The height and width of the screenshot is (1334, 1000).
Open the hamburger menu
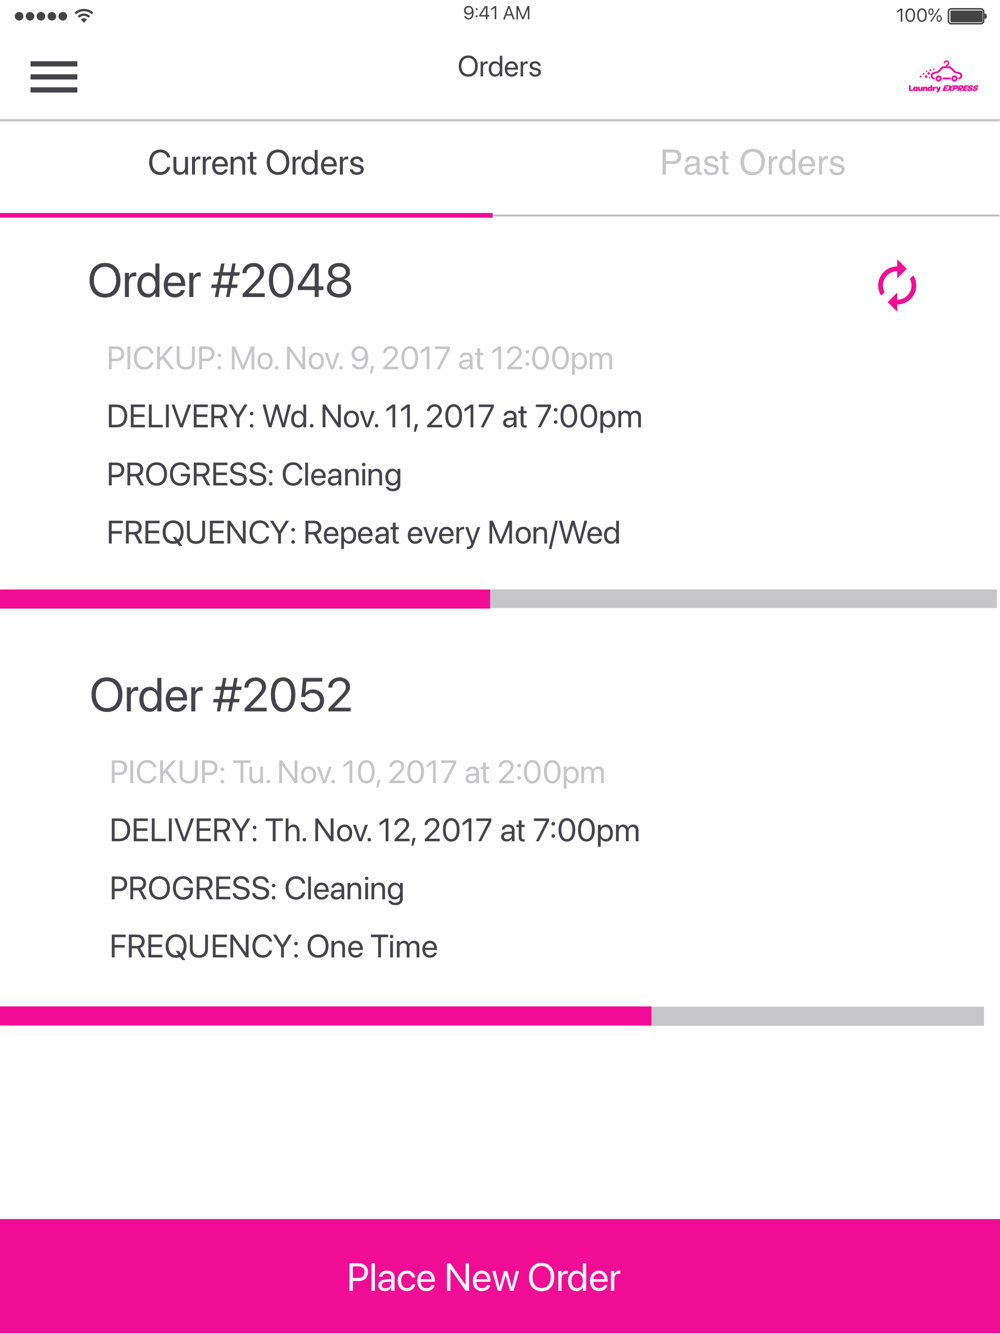(x=54, y=77)
